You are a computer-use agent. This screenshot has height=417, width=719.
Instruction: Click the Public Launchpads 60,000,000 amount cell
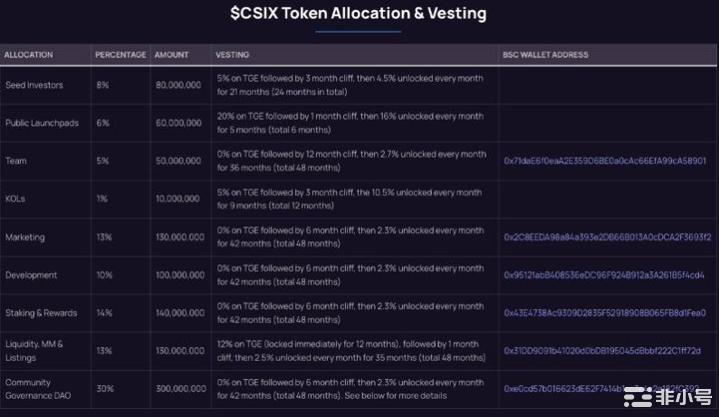pos(178,123)
